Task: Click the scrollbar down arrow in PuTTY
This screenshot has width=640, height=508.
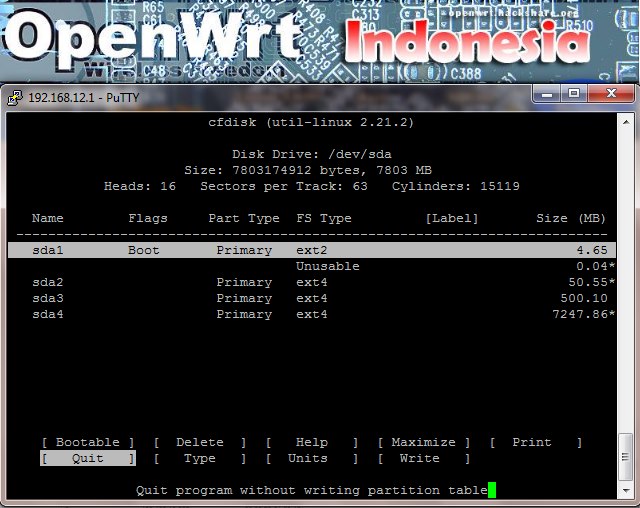Action: click(626, 490)
